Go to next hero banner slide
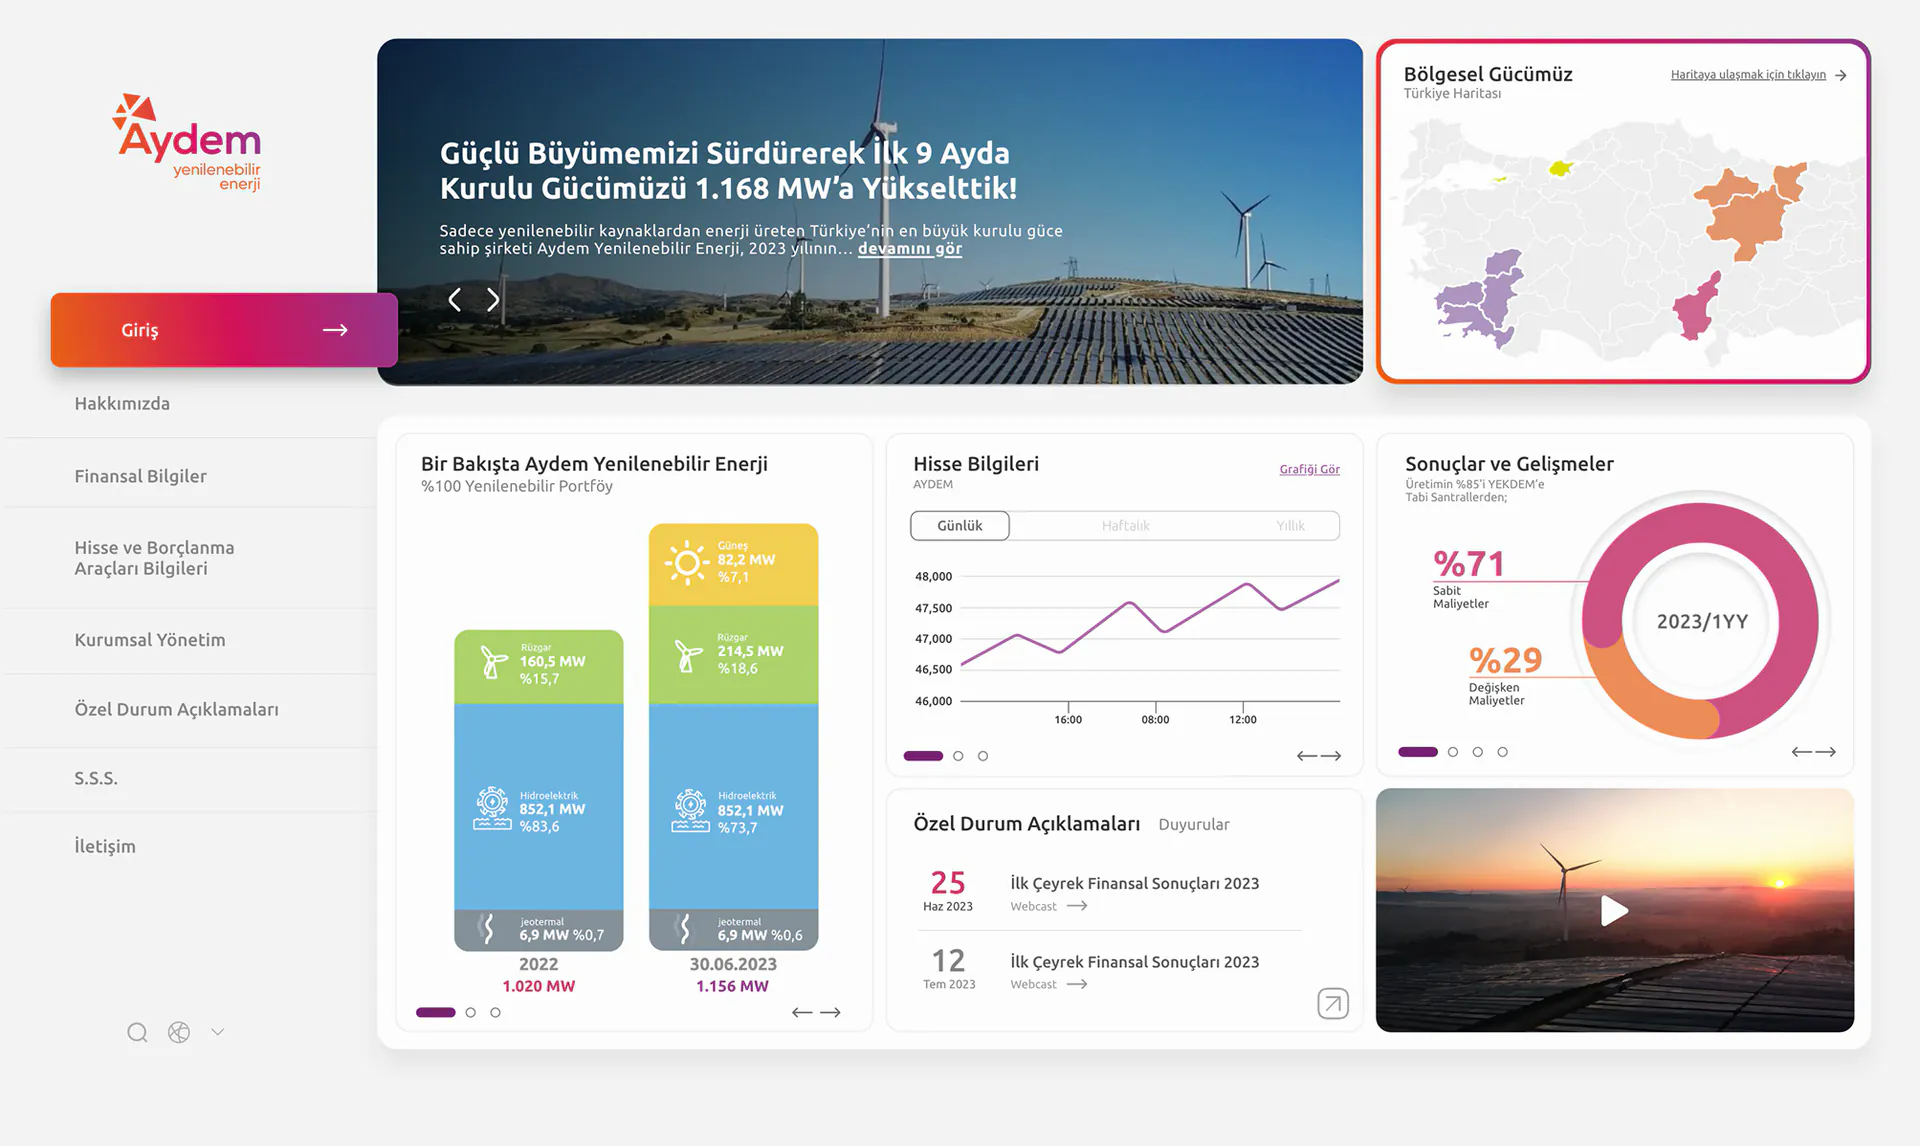This screenshot has width=1920, height=1146. 493,300
